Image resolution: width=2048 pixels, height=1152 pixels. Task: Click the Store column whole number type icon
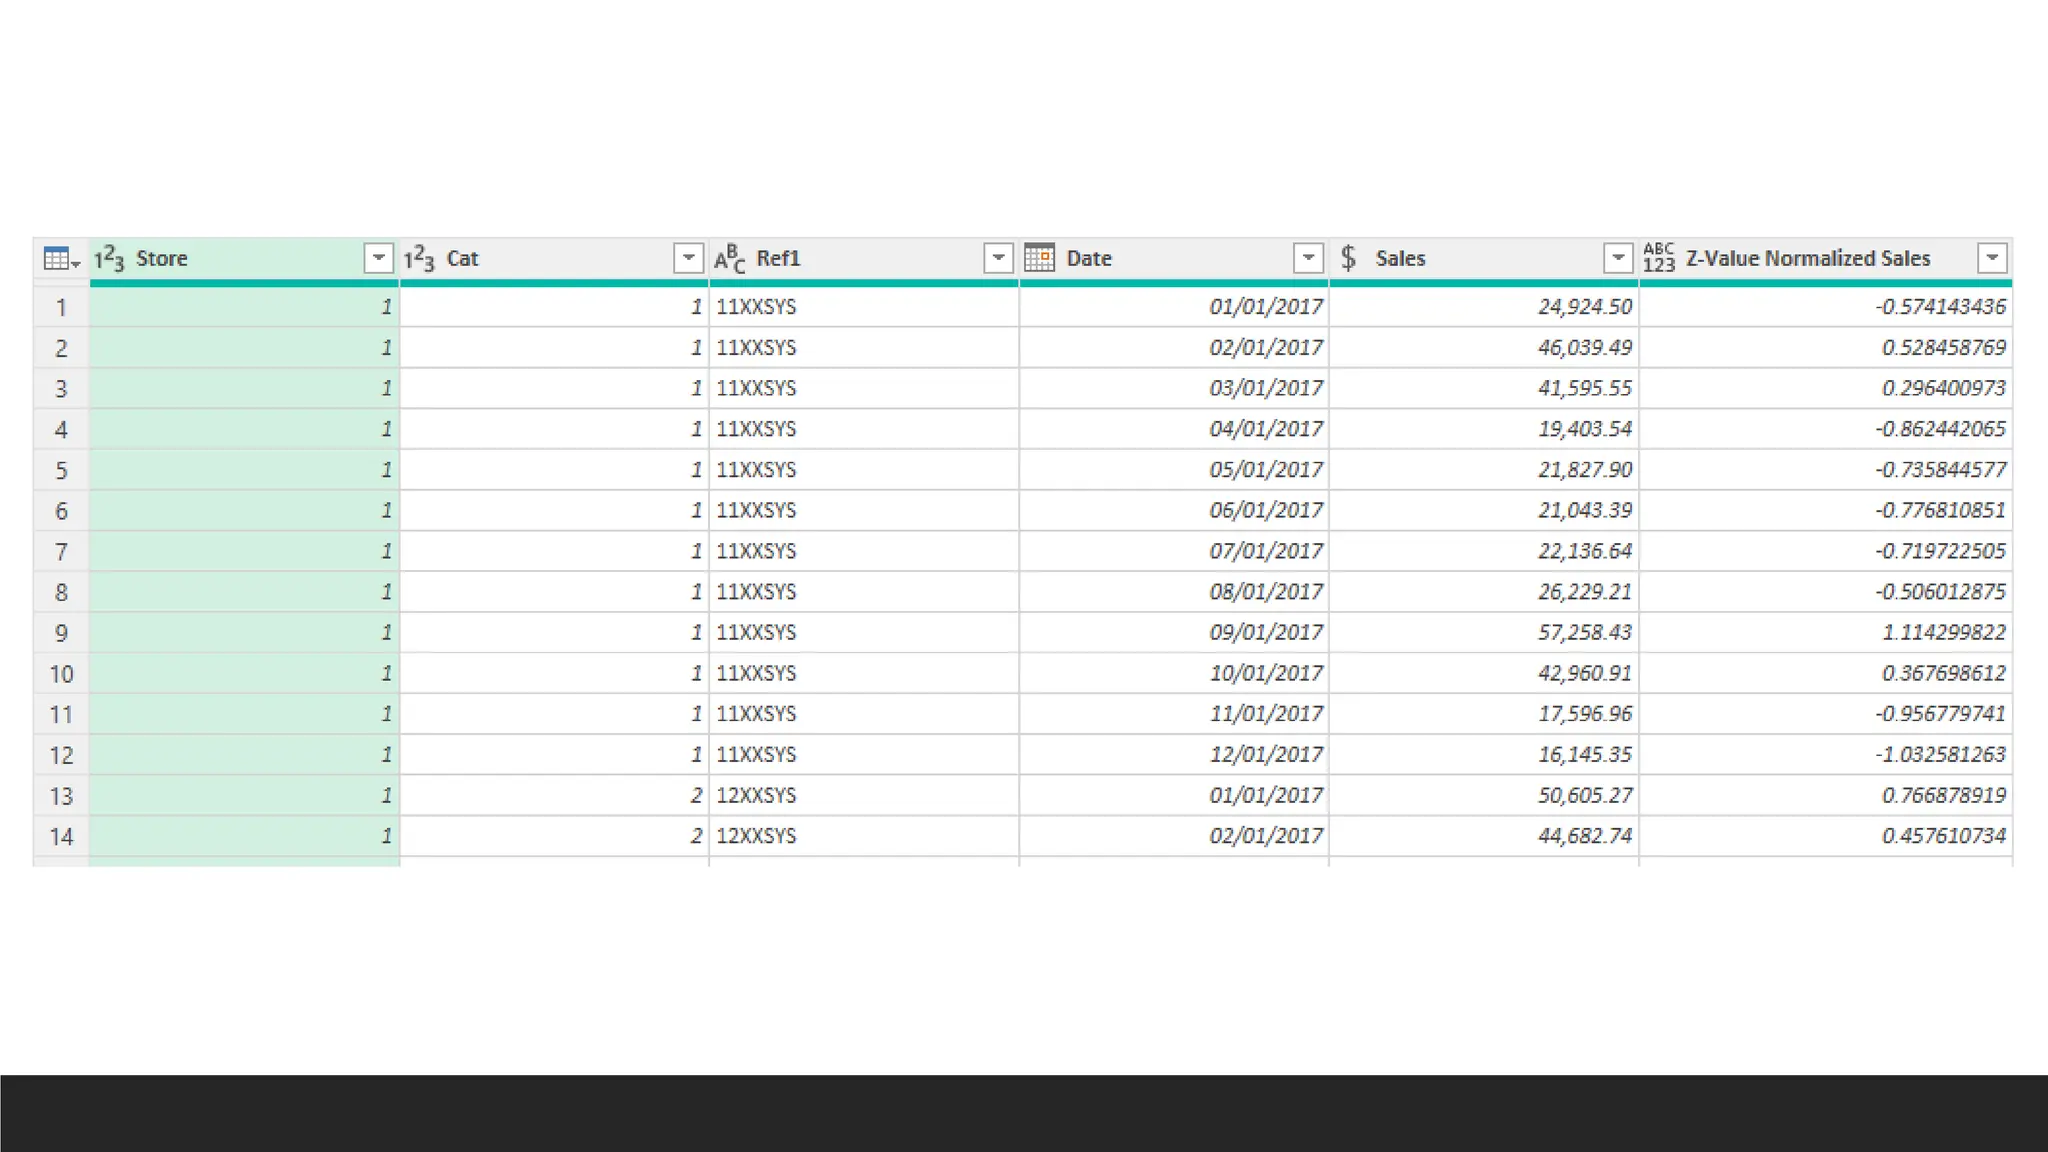(109, 259)
